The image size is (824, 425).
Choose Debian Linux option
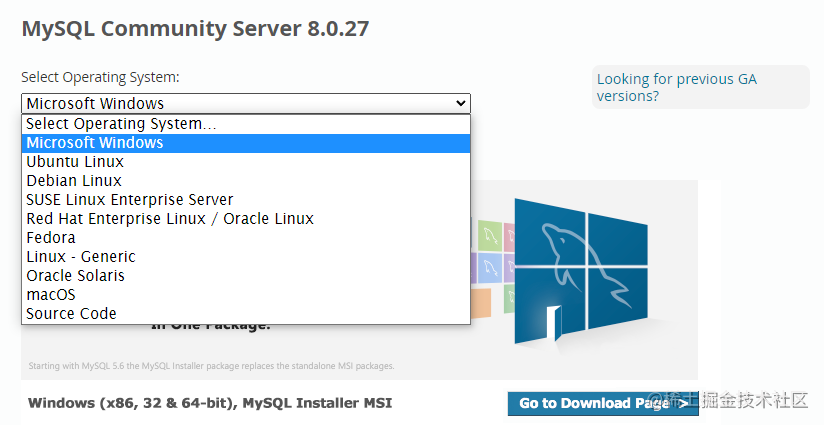tap(246, 181)
